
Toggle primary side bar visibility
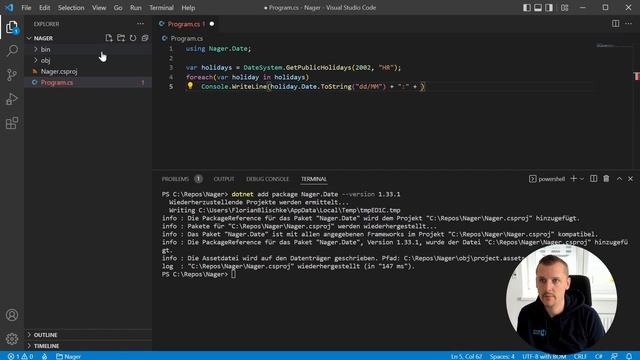pos(527,8)
